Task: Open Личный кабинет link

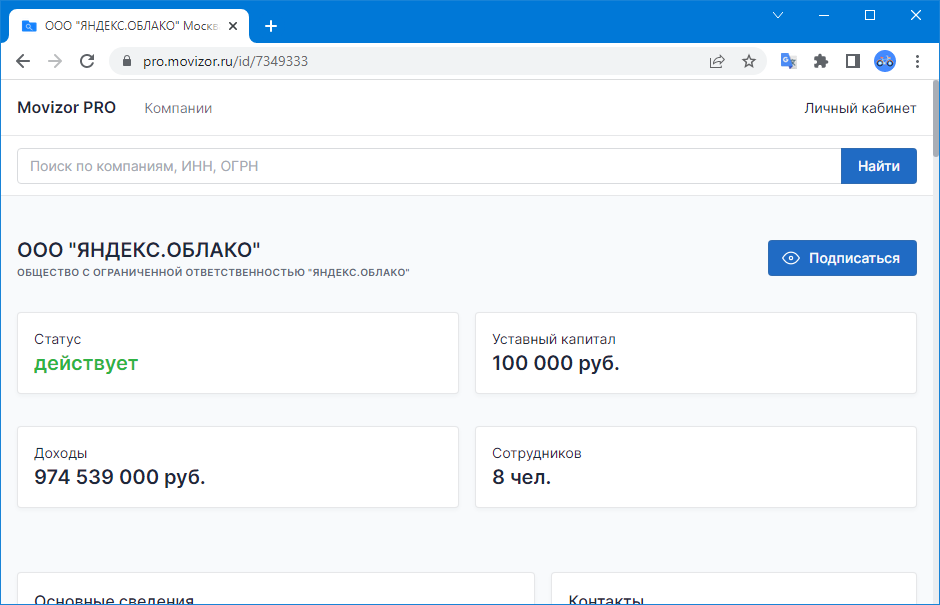Action: pos(860,108)
